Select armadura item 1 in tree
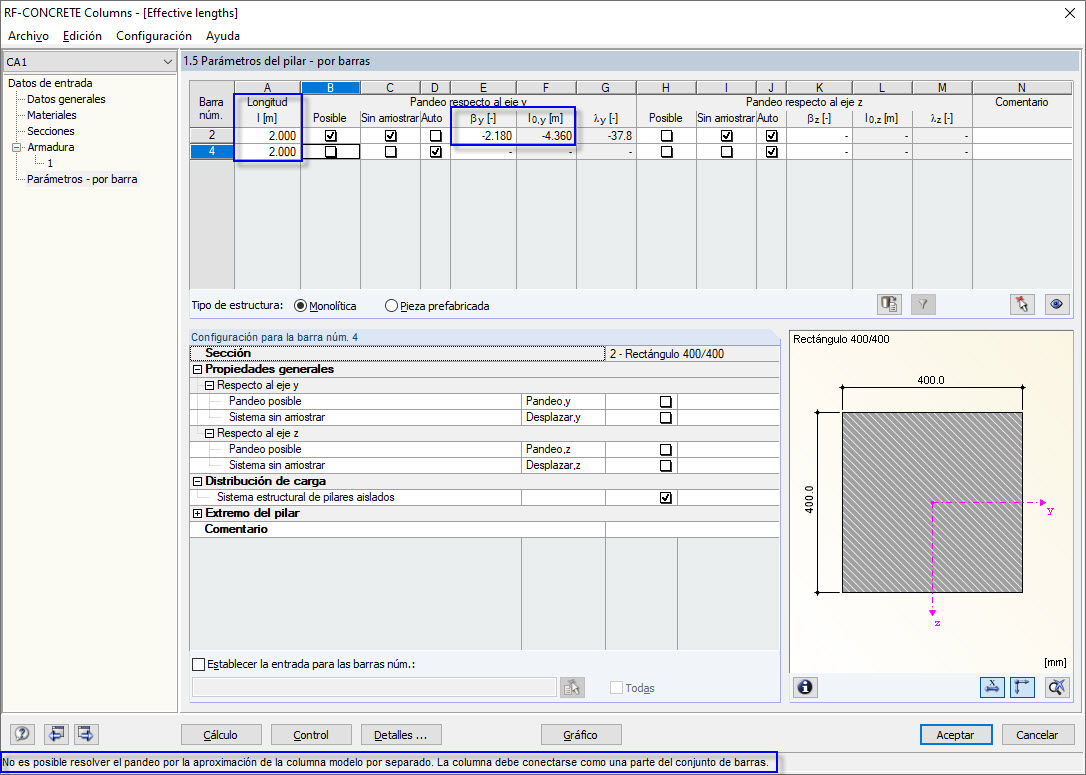Viewport: 1086px width, 775px height. click(x=50, y=163)
